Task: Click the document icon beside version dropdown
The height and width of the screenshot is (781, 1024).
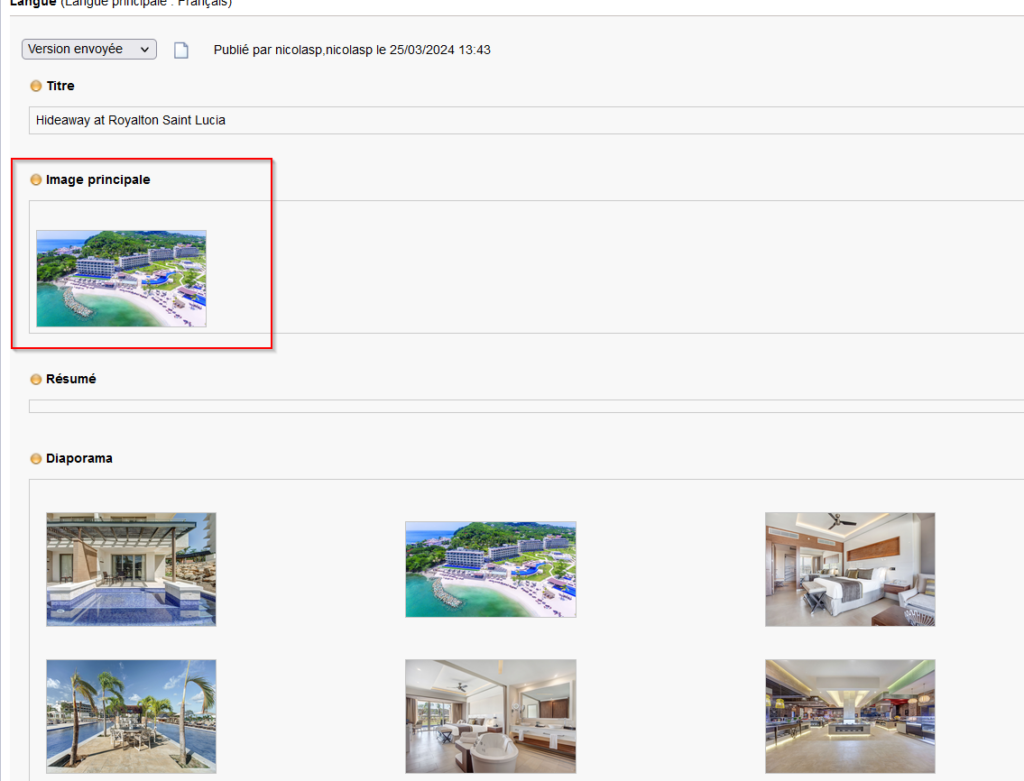Action: 181,50
